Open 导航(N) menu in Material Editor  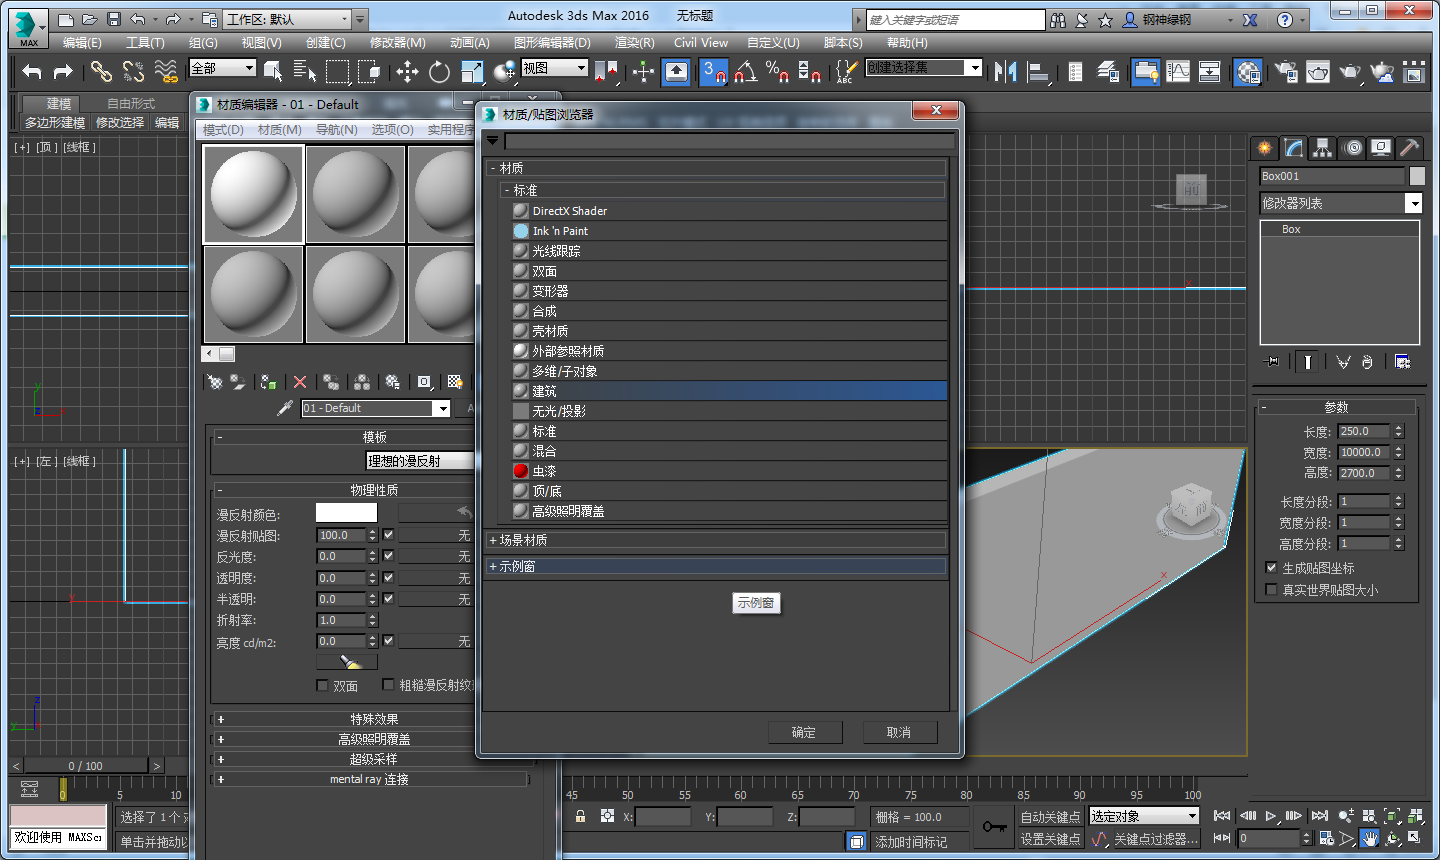pyautogui.click(x=336, y=130)
